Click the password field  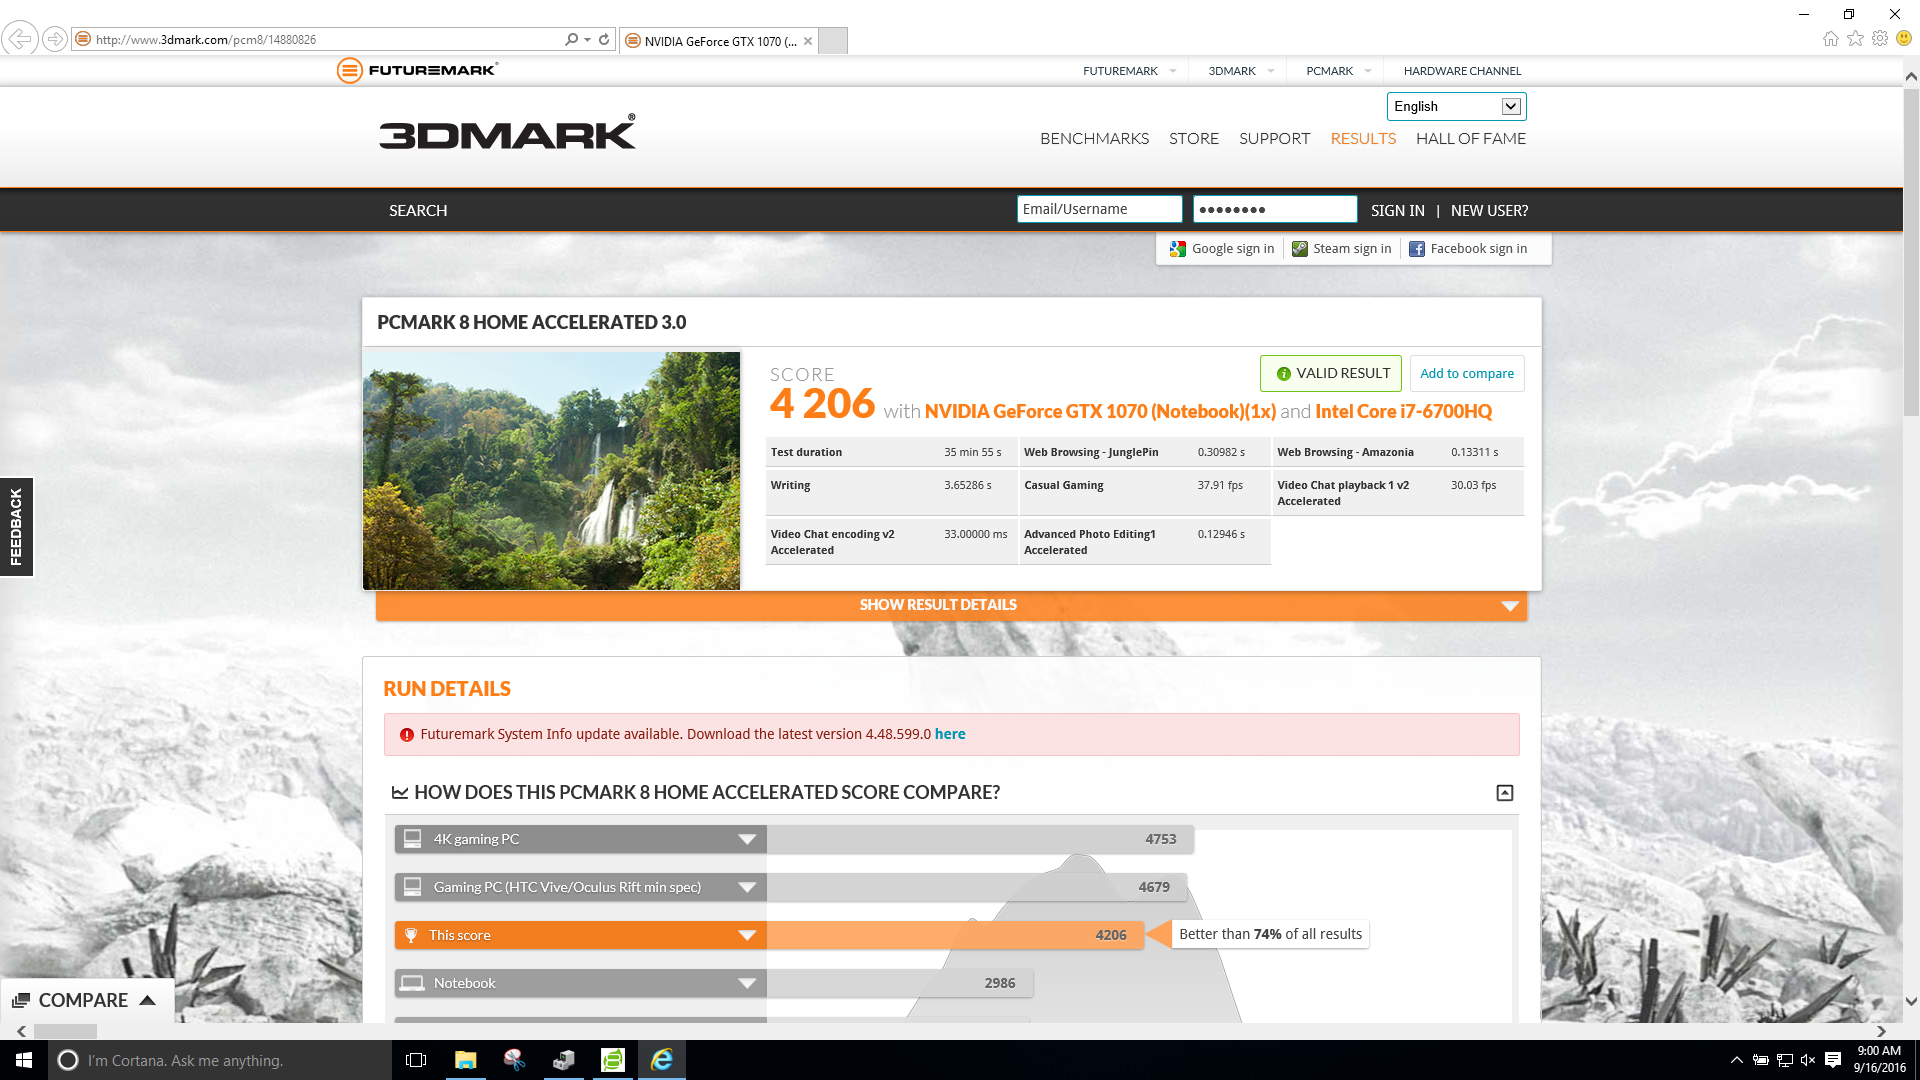coord(1275,209)
